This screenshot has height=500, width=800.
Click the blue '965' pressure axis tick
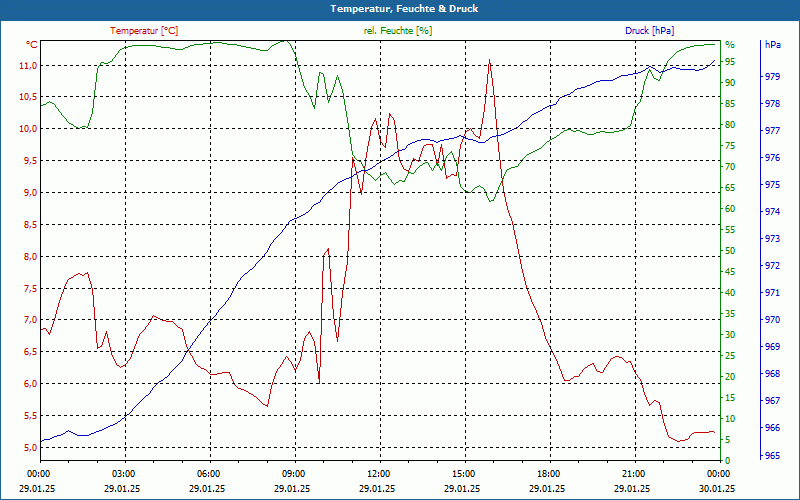click(772, 455)
